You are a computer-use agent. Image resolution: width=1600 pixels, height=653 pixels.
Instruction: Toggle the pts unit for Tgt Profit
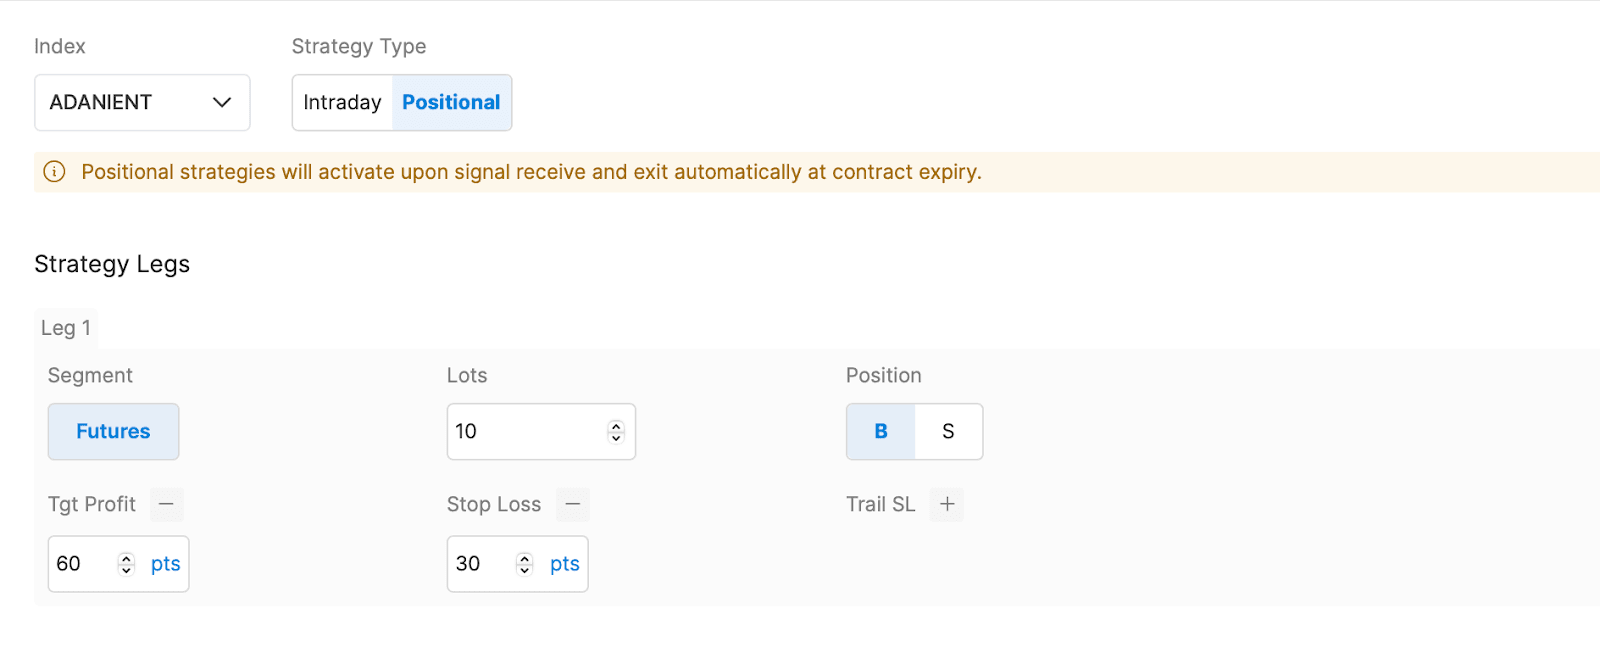click(x=165, y=564)
